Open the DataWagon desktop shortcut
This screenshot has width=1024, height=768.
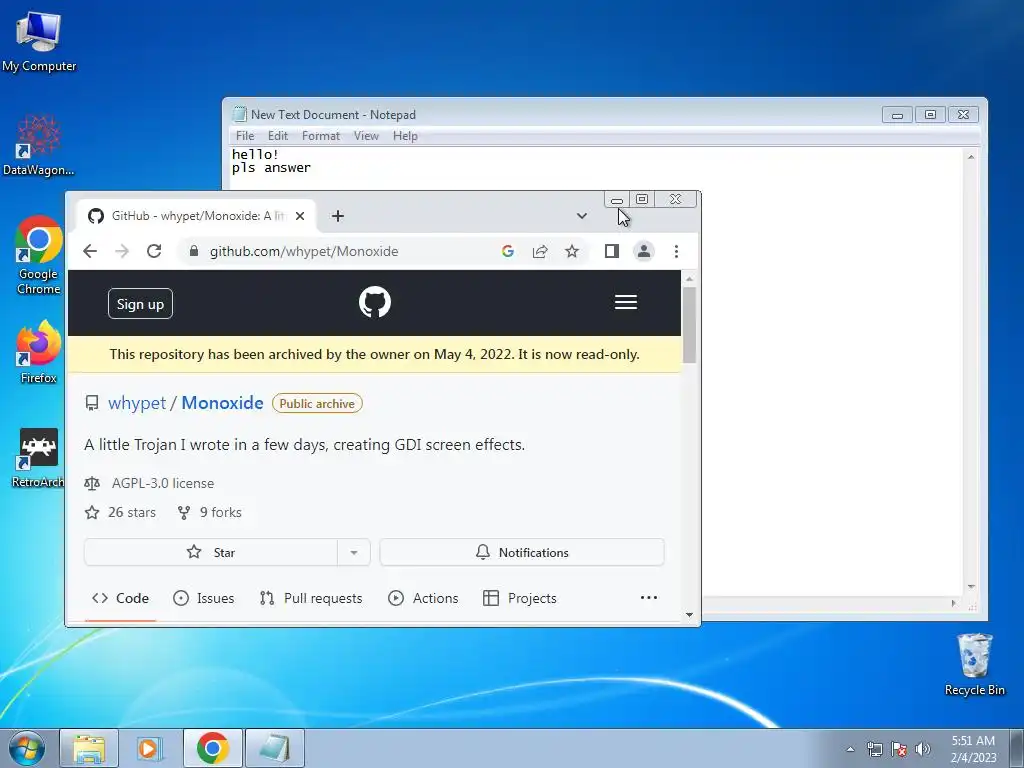[39, 145]
